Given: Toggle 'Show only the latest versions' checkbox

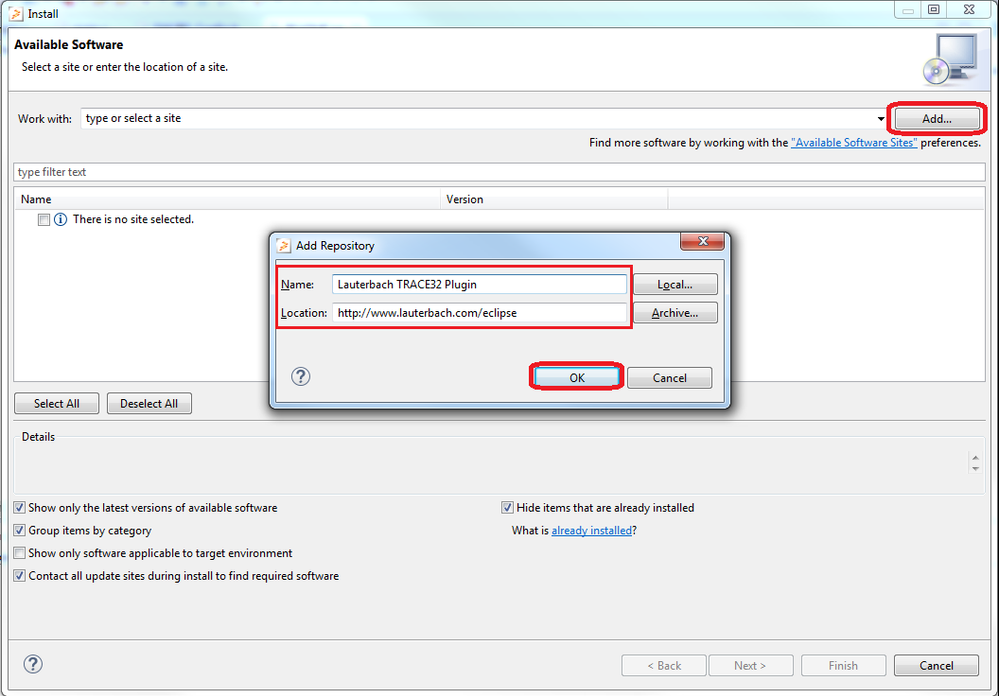Looking at the screenshot, I should coord(20,508).
